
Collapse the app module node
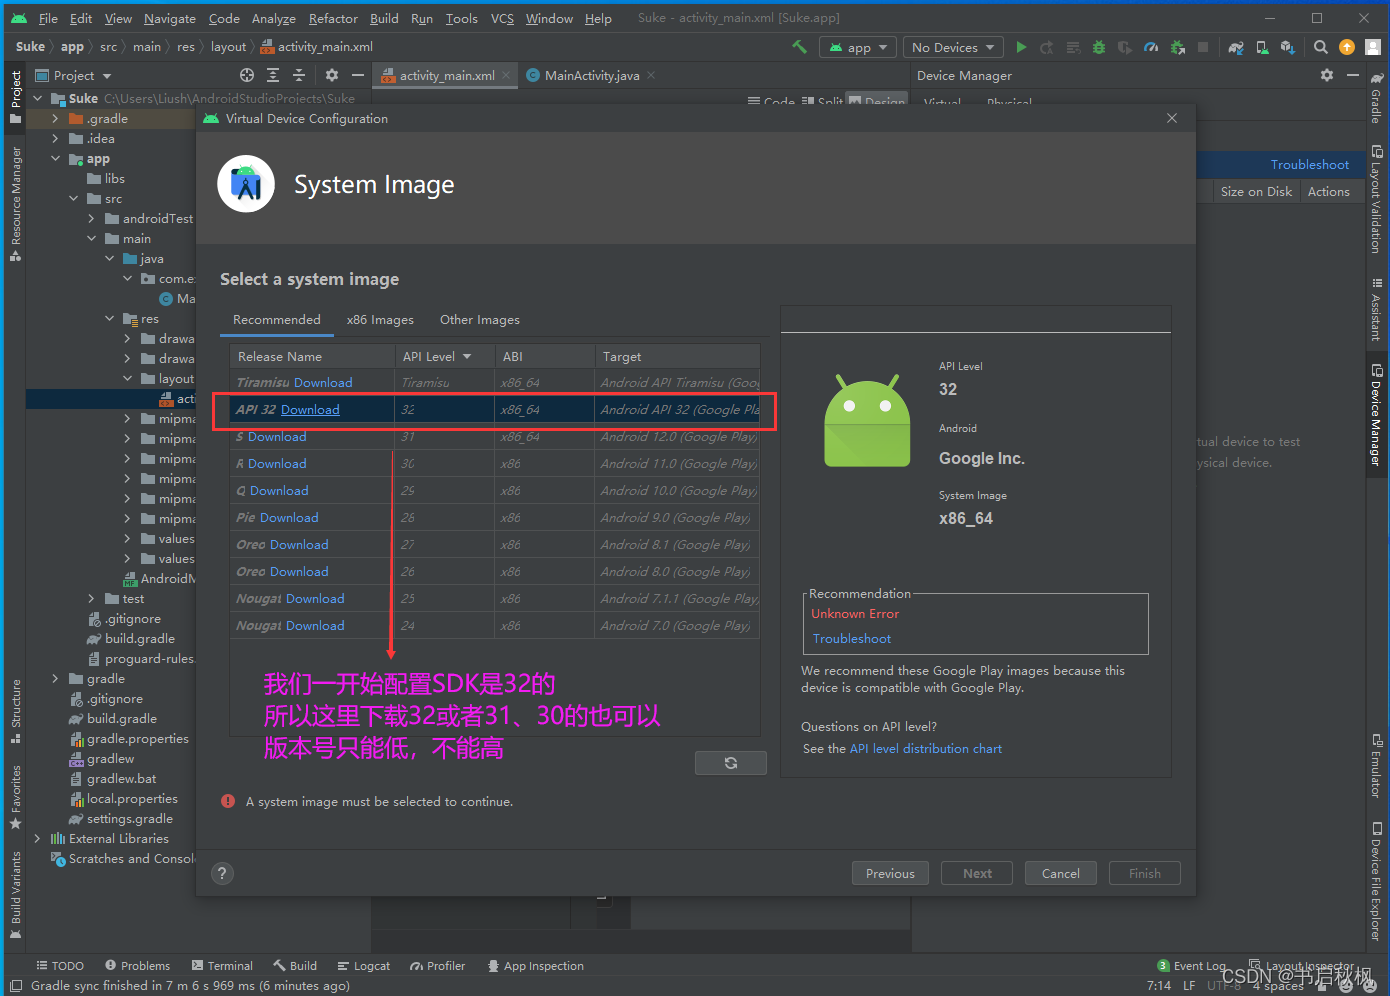pos(56,158)
